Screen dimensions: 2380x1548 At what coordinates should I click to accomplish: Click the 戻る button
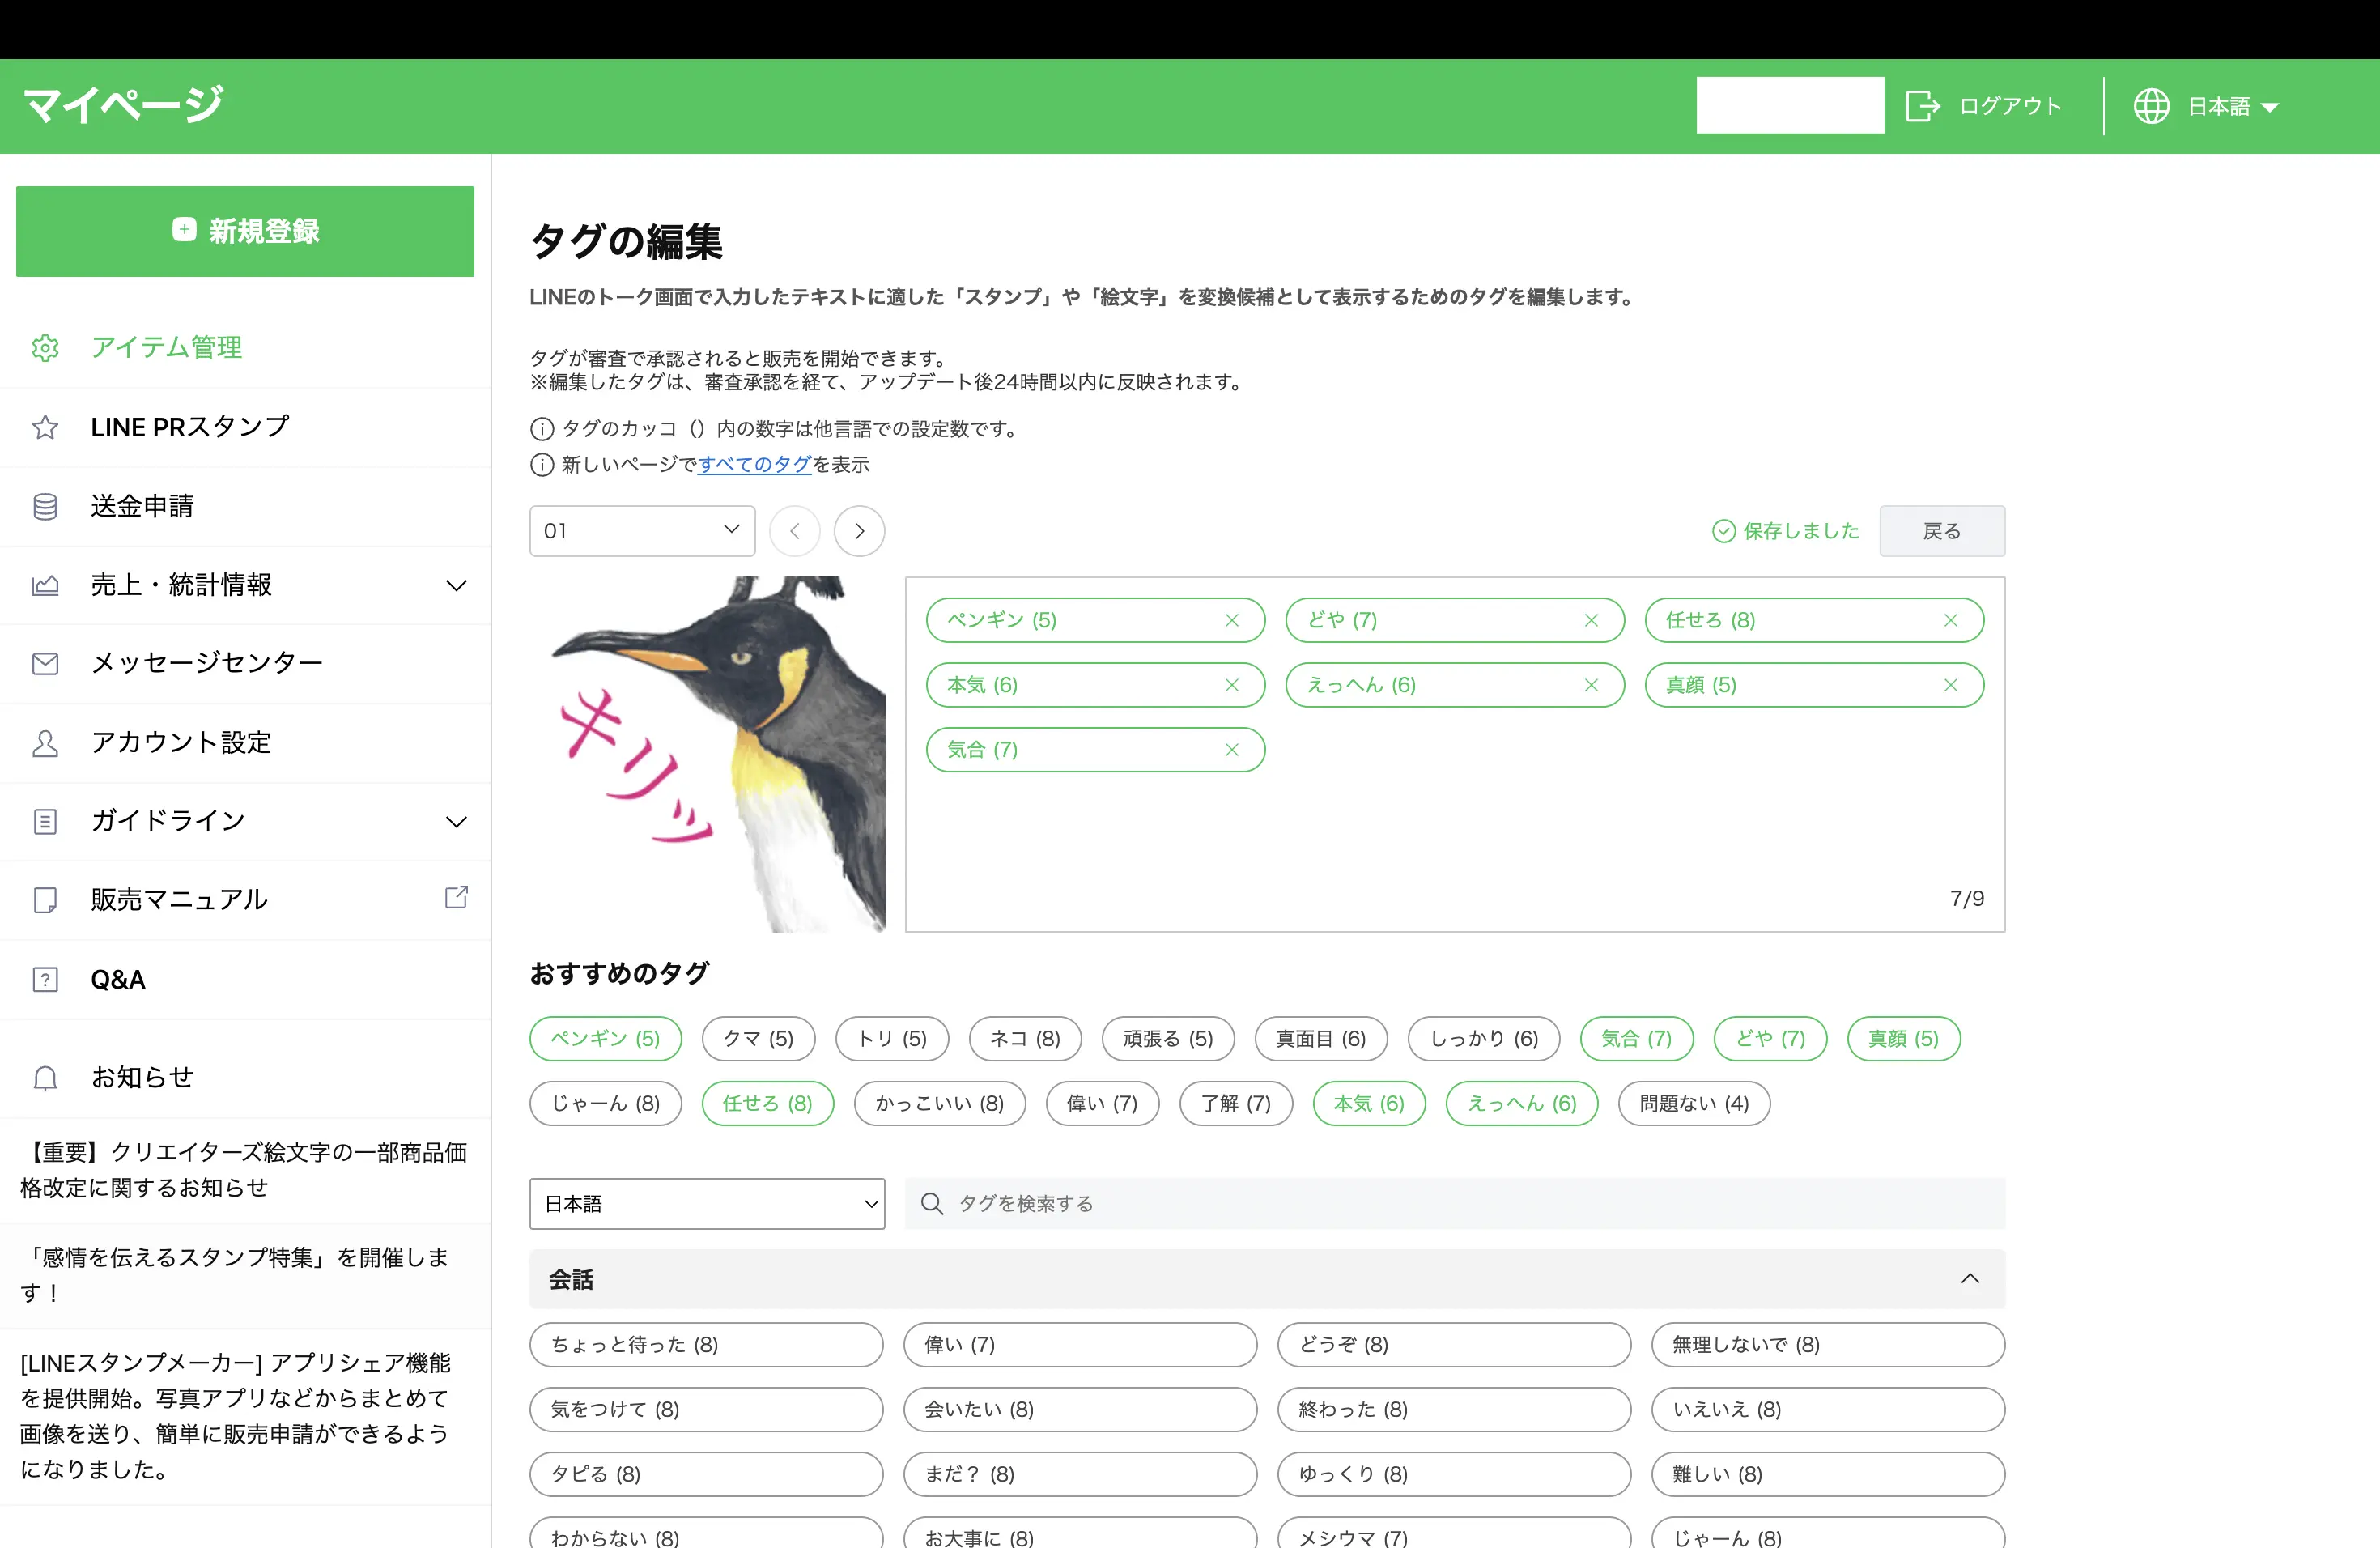[x=1942, y=531]
